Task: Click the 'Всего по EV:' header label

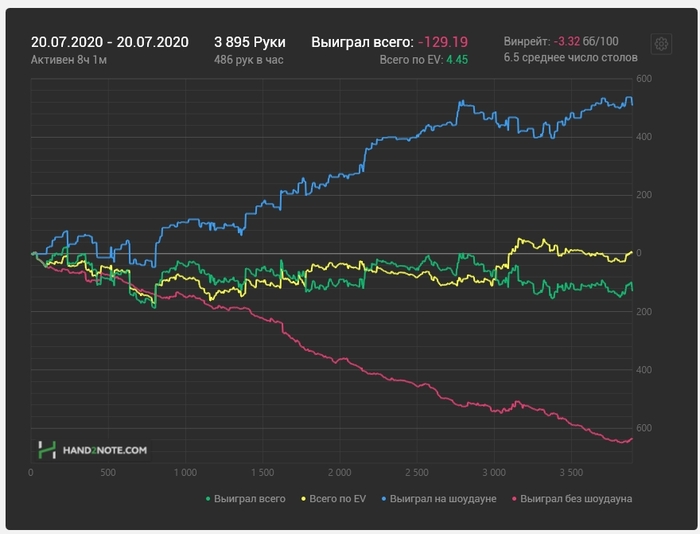Action: click(411, 60)
